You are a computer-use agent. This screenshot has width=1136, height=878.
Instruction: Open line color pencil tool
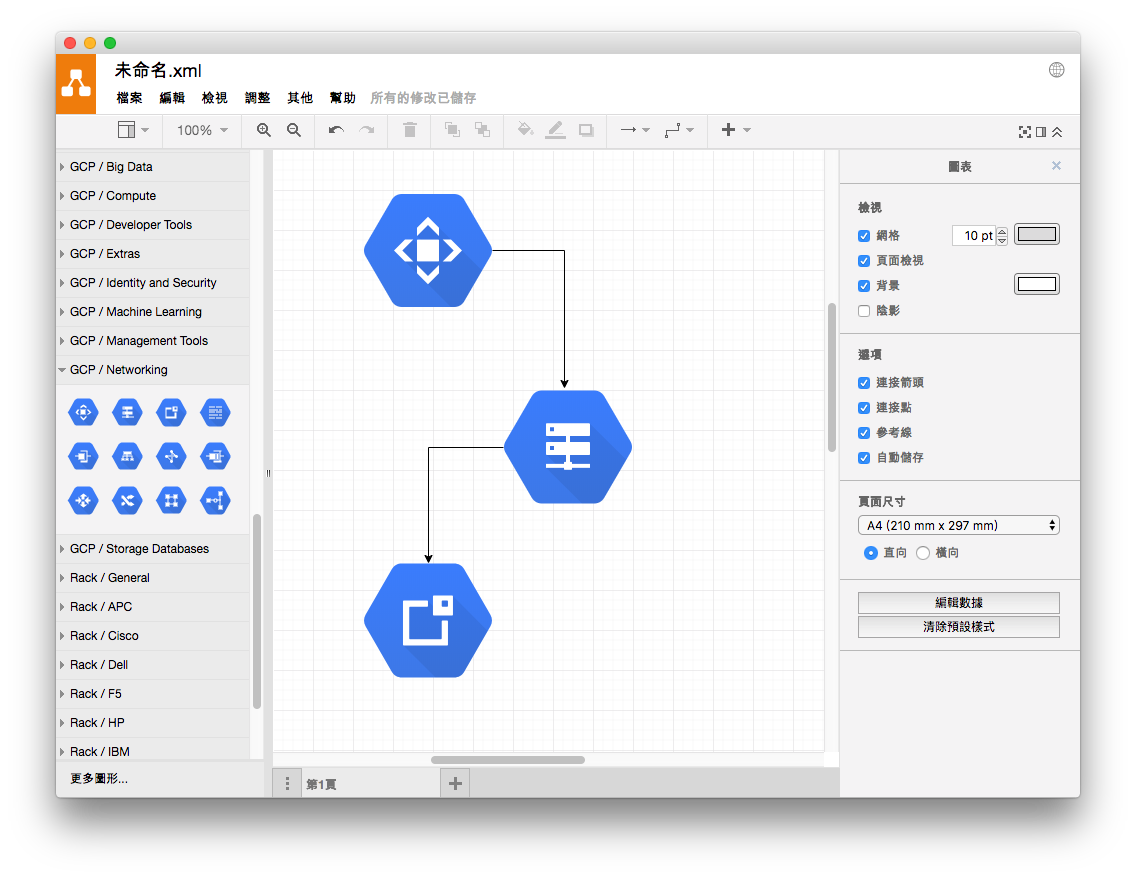click(x=555, y=130)
